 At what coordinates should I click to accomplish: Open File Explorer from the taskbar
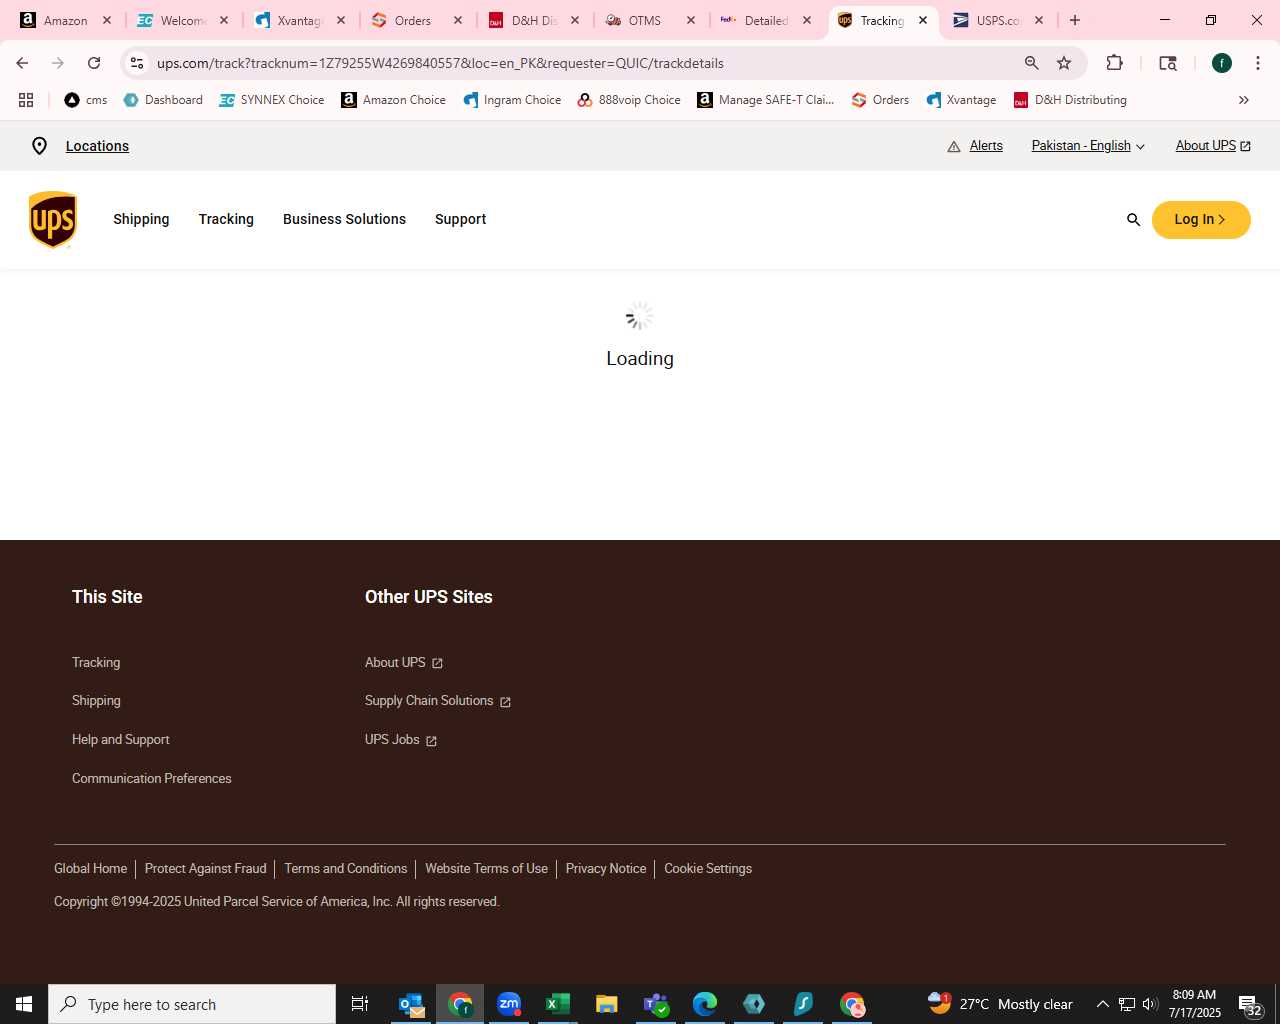click(x=607, y=1004)
